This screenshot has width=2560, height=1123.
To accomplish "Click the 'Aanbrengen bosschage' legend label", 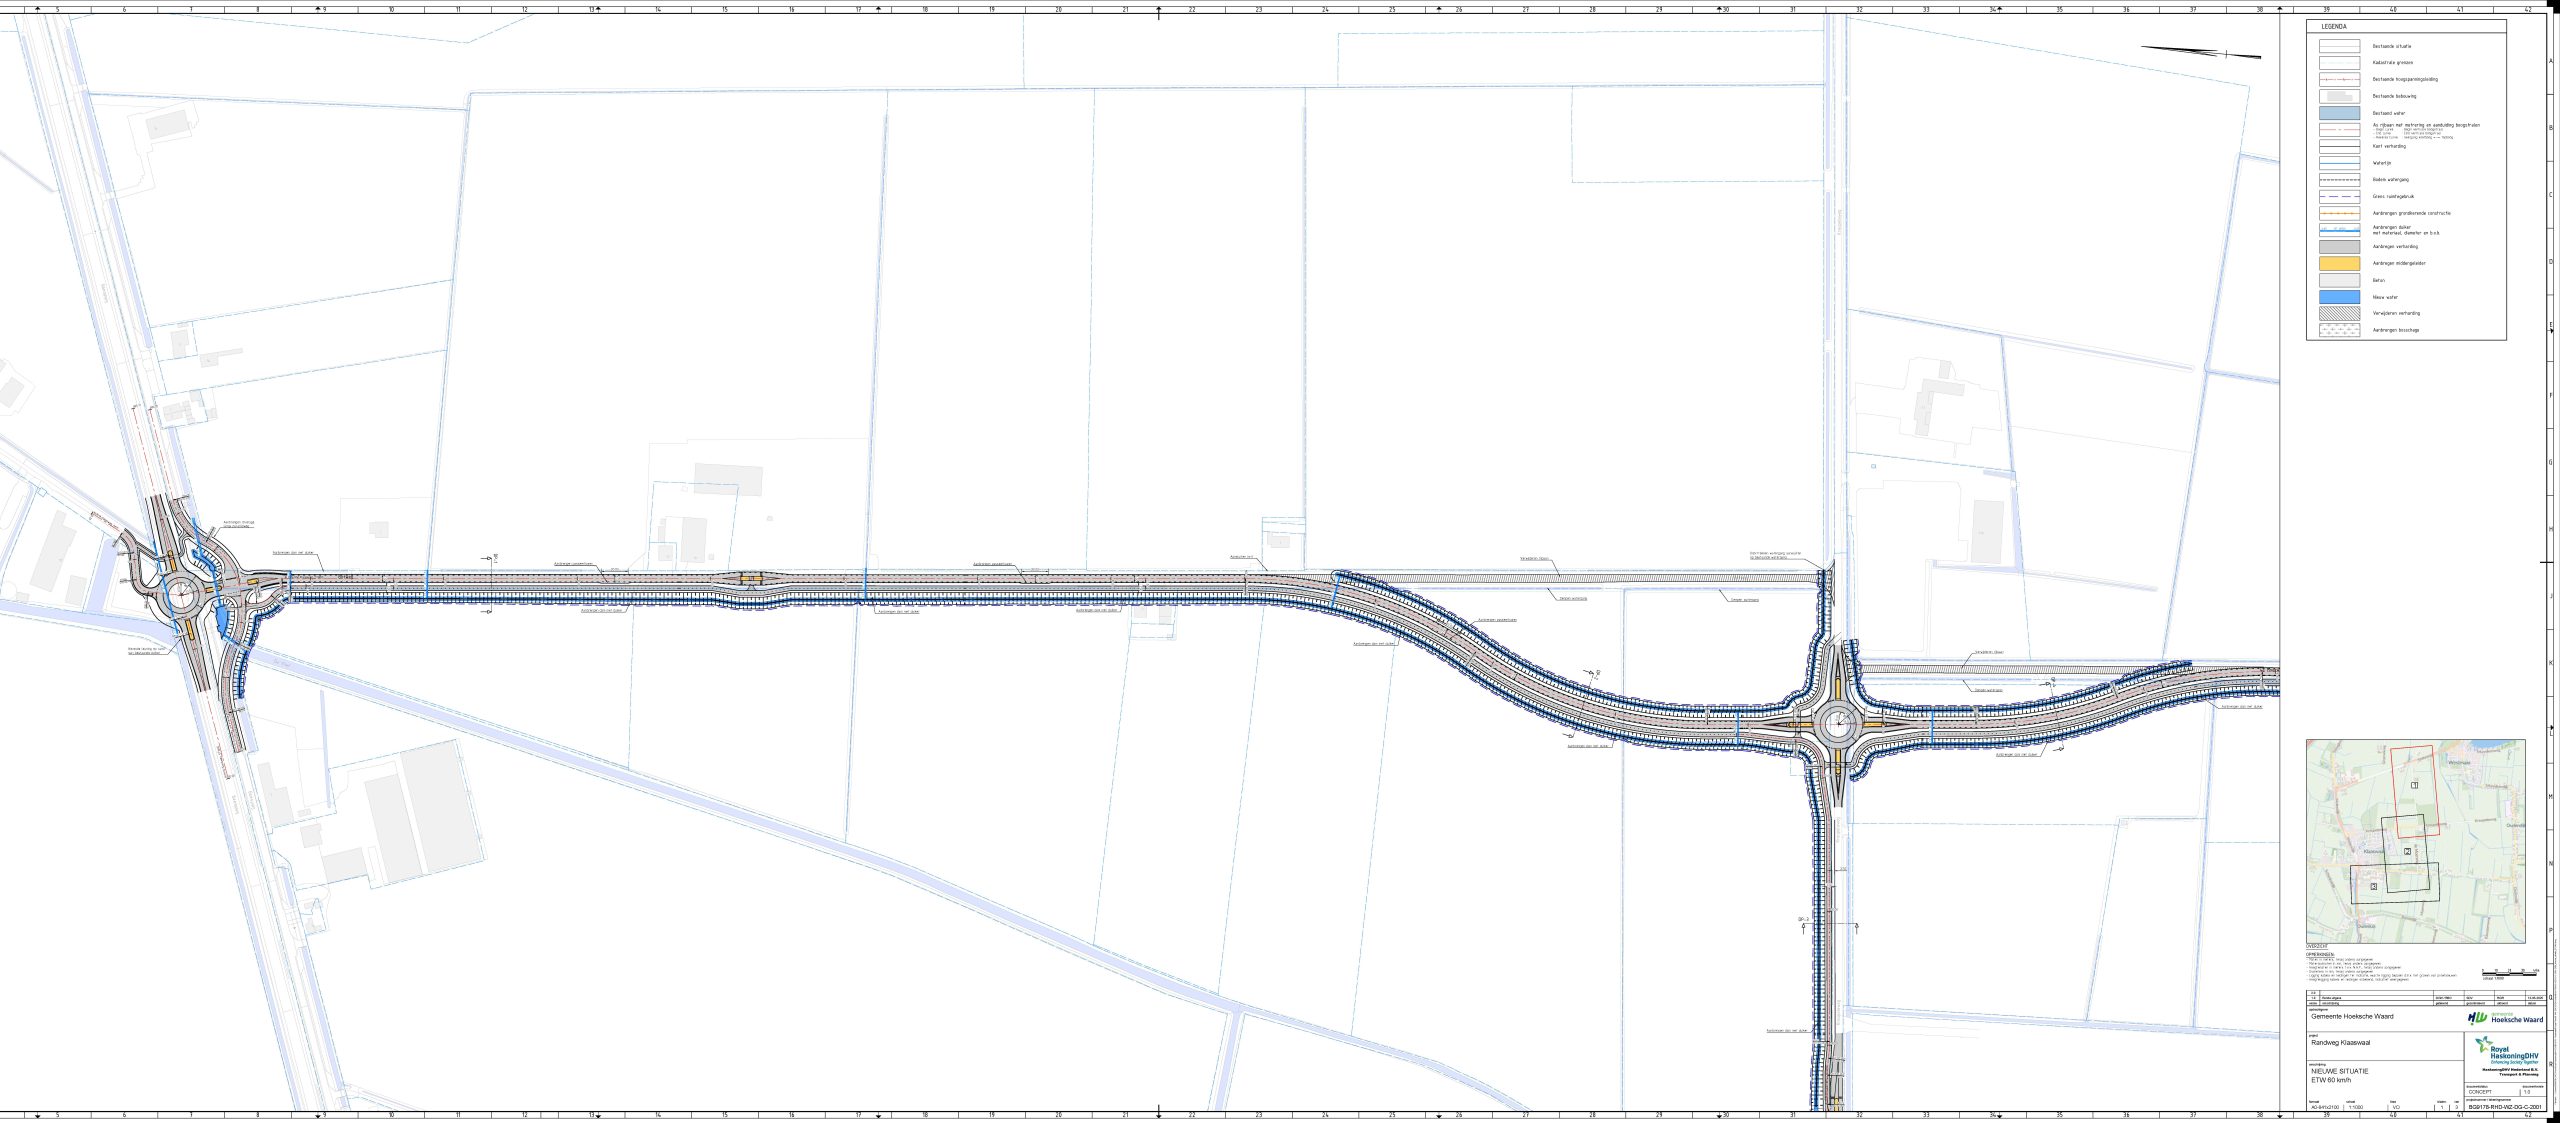I will (2396, 330).
